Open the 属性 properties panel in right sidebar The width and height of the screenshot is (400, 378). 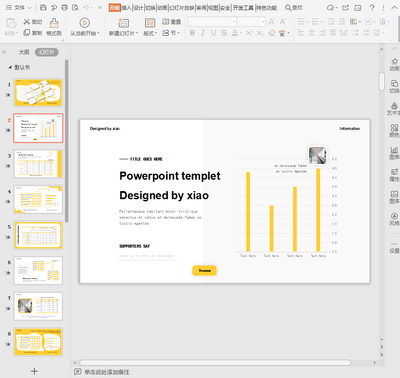tap(394, 175)
